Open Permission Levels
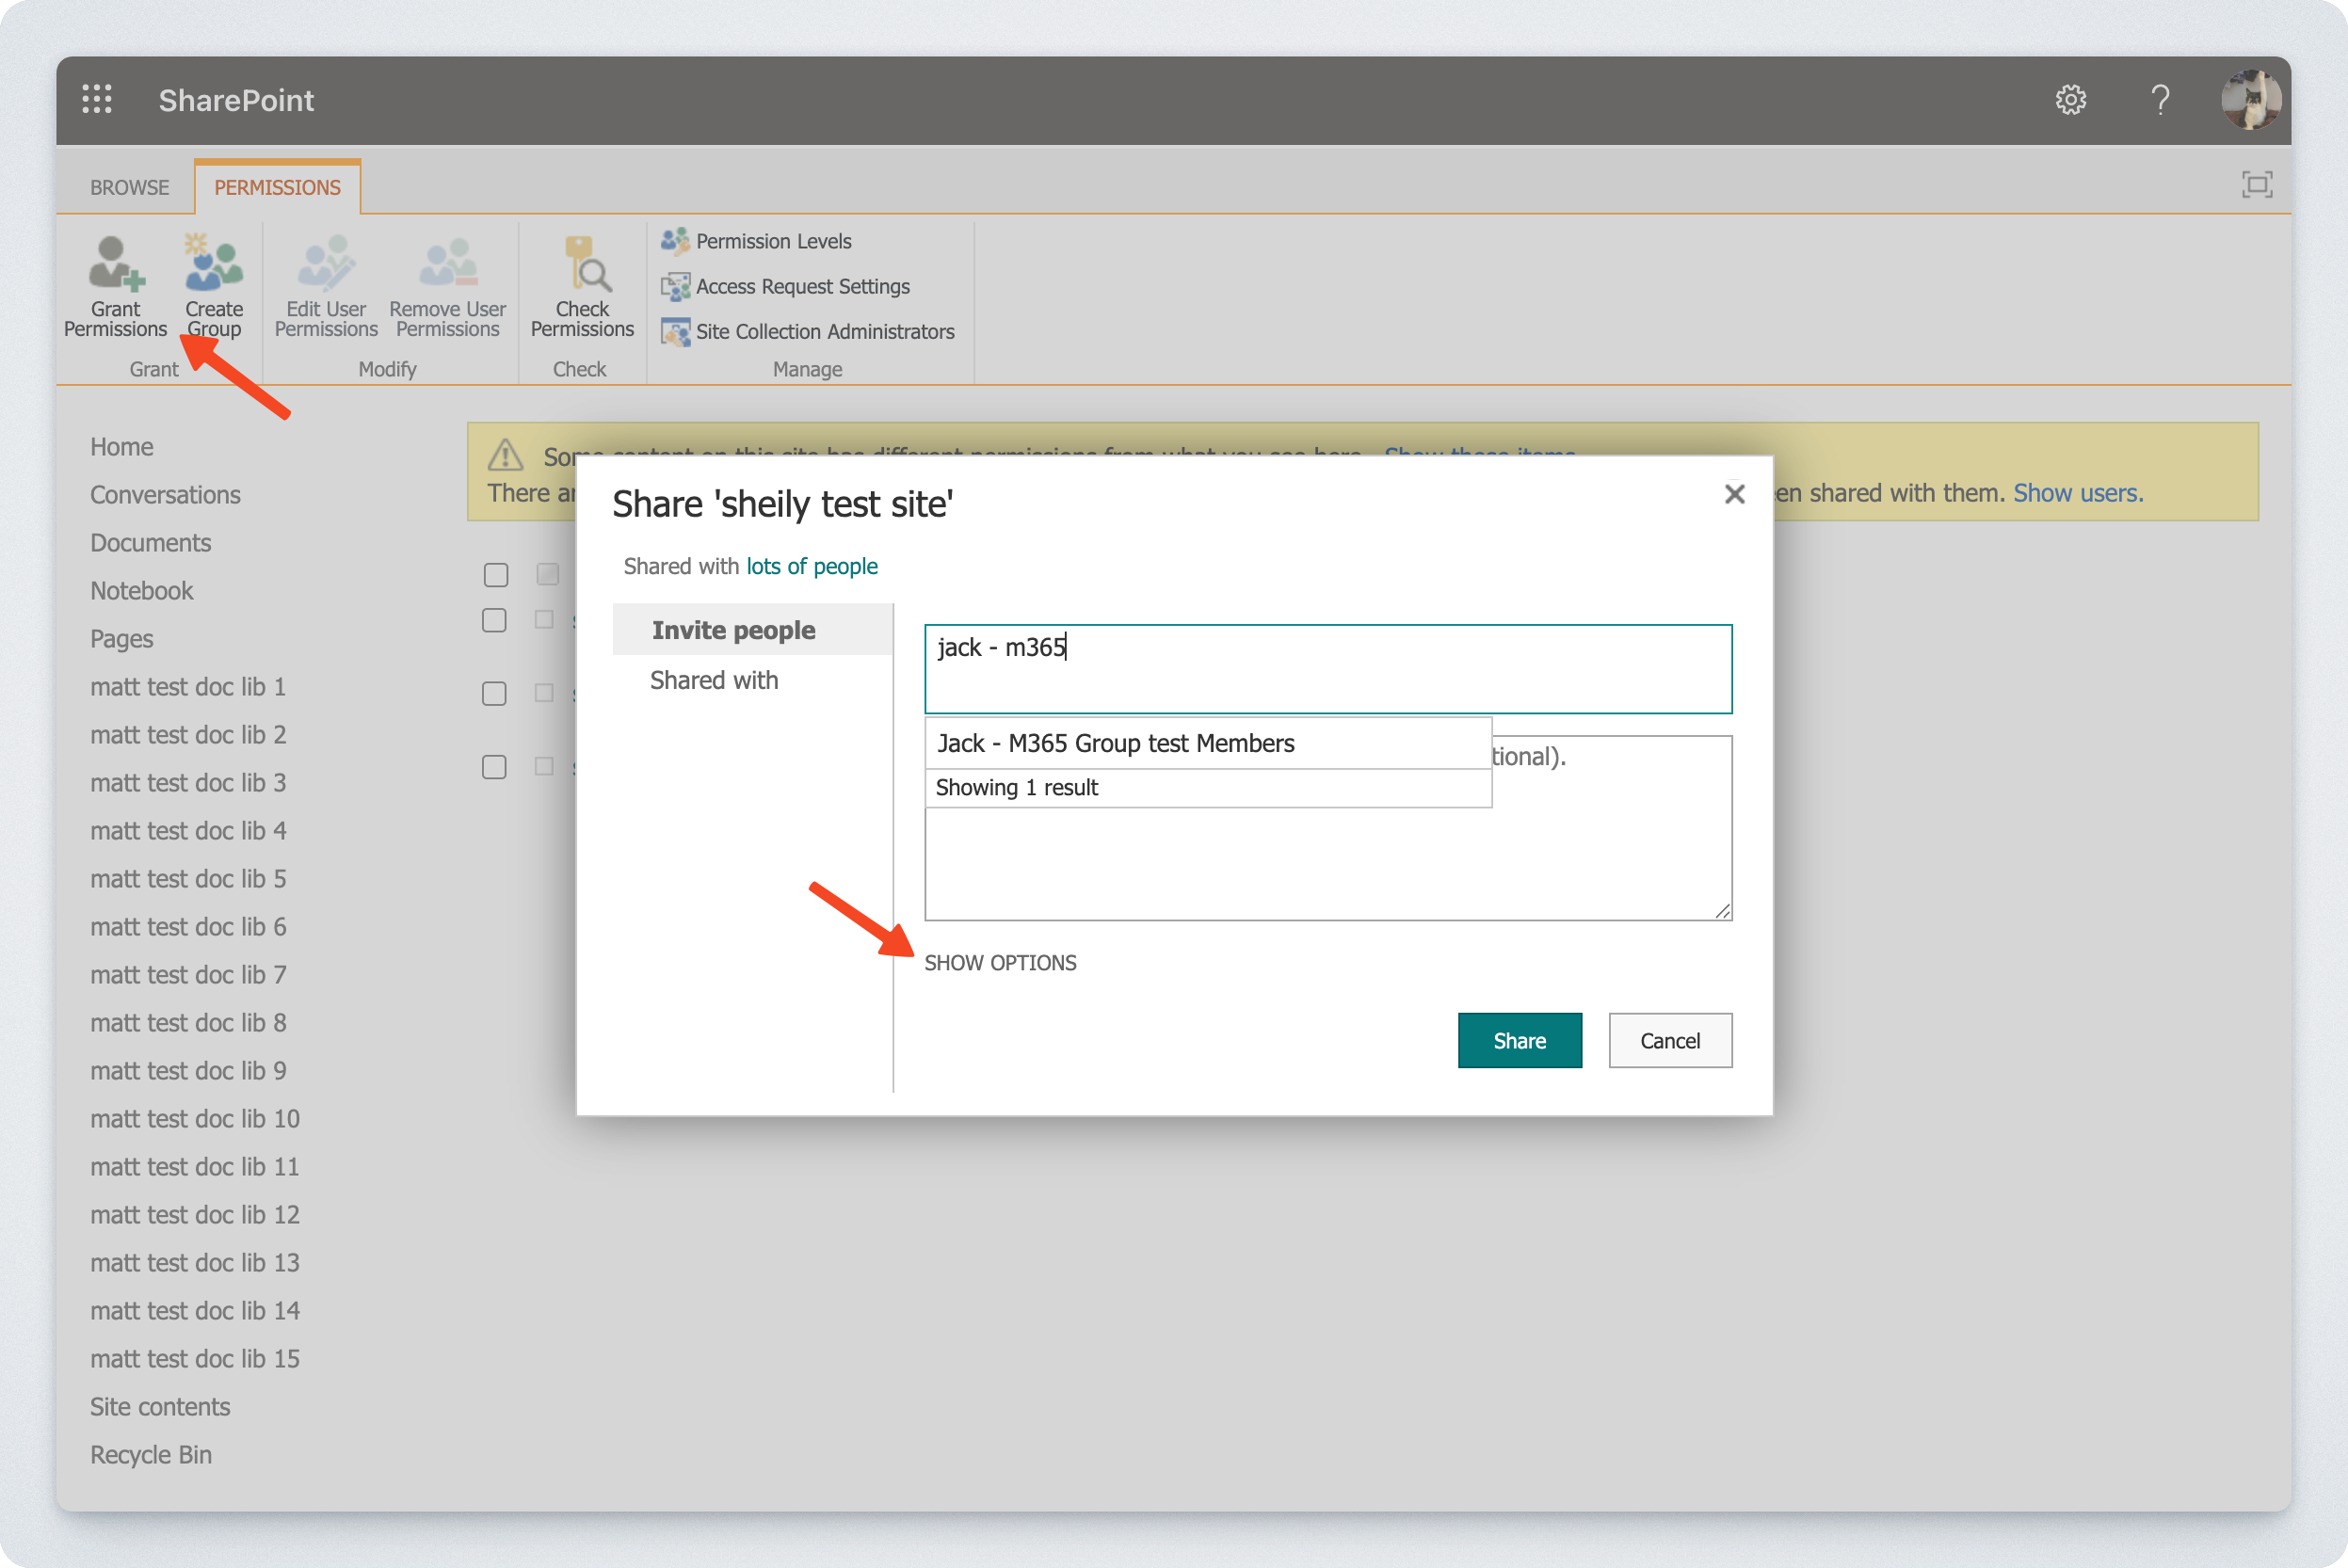 click(x=772, y=241)
